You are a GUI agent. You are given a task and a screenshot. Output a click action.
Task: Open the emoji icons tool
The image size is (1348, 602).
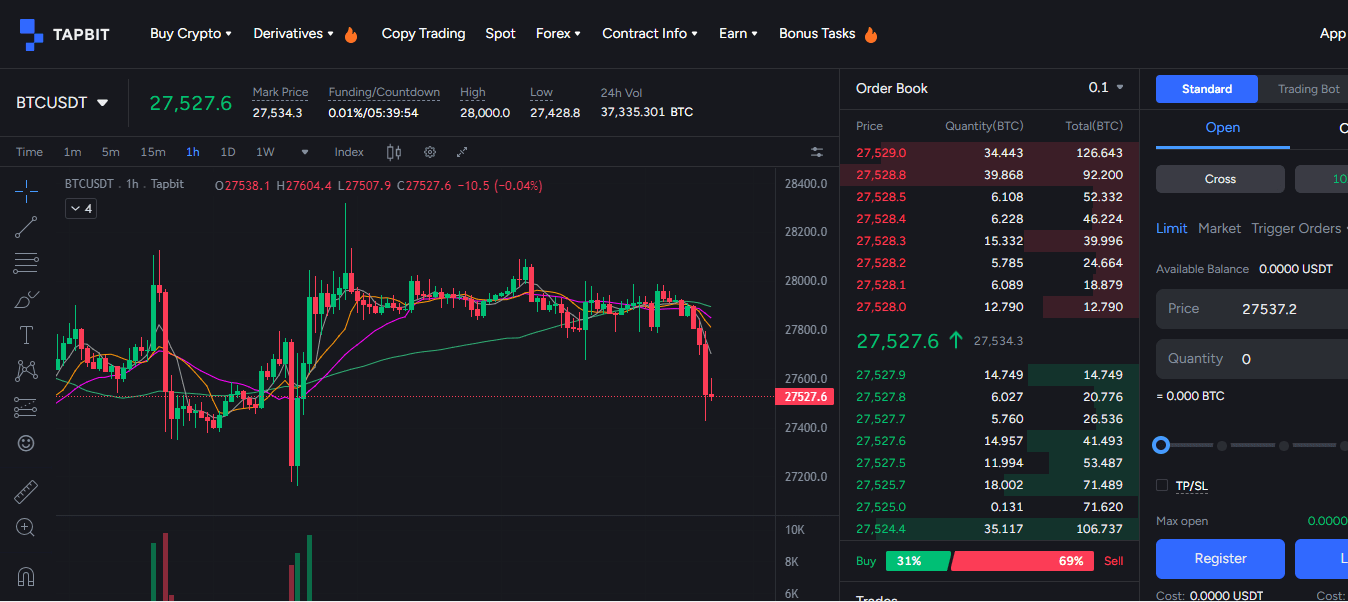27,442
